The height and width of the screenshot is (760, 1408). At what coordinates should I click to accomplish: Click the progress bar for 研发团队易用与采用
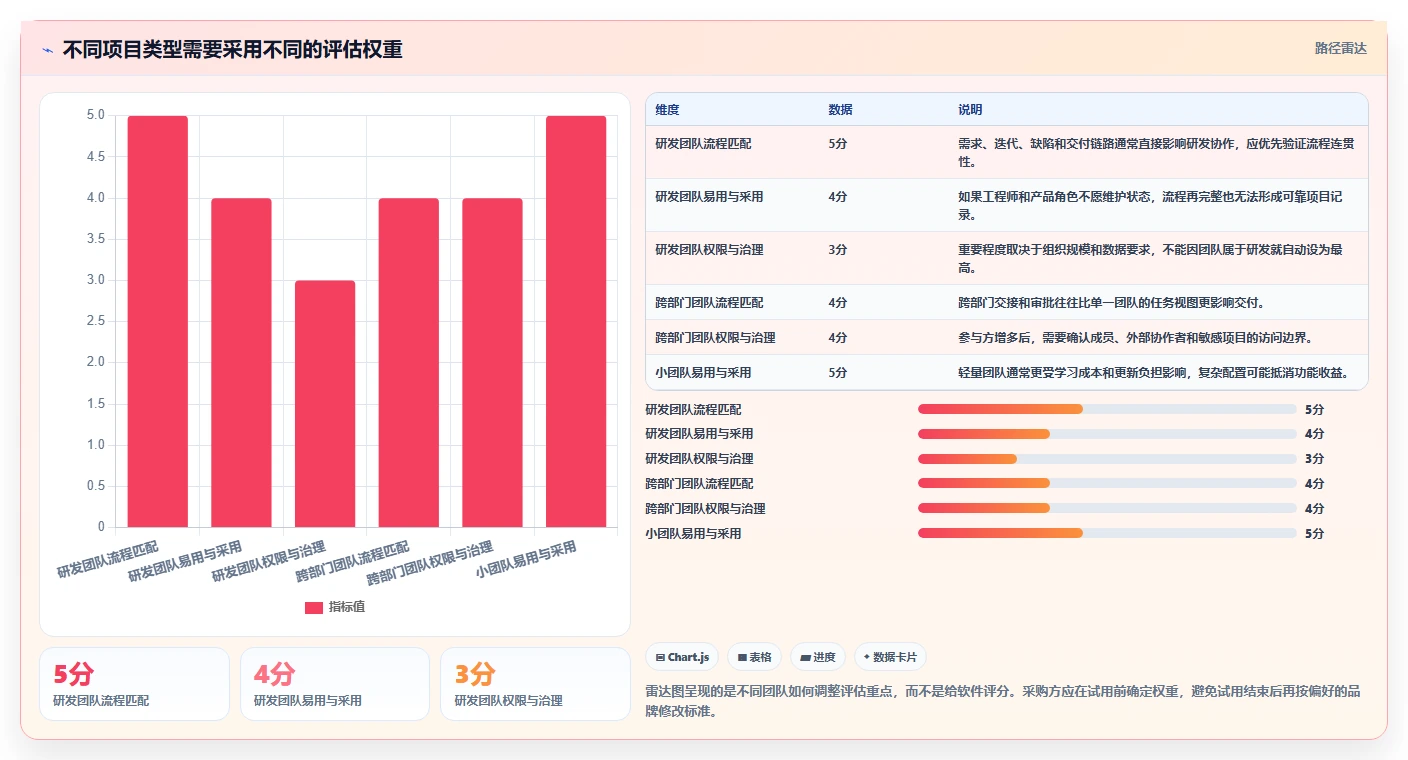pos(1107,434)
